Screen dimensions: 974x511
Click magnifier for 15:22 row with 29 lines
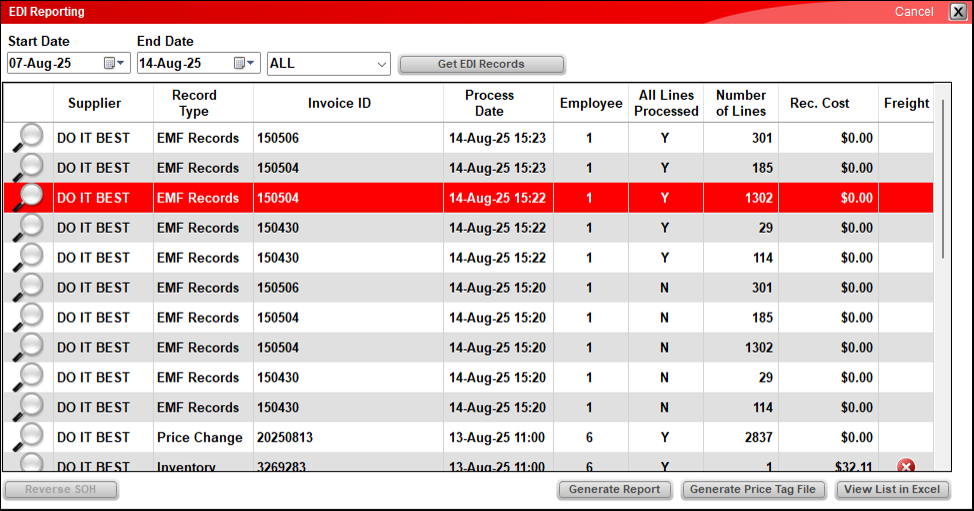(x=30, y=227)
